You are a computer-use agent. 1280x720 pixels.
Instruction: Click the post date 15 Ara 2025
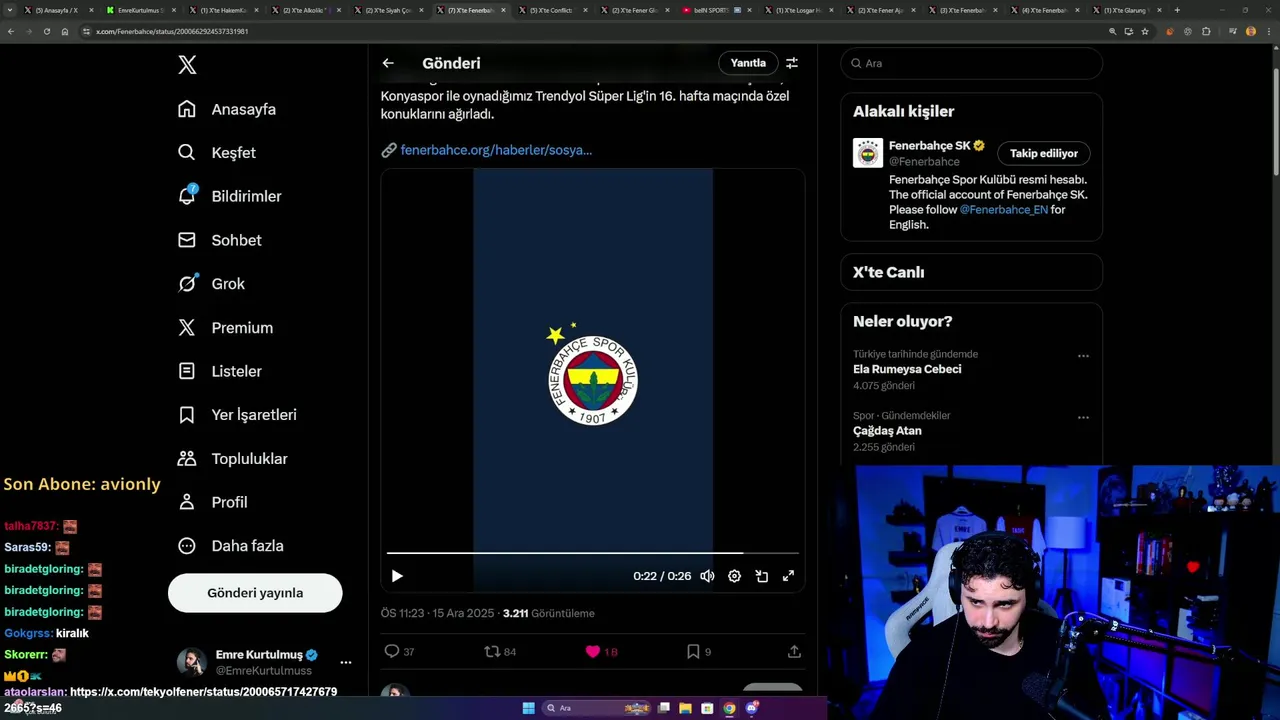coord(464,613)
